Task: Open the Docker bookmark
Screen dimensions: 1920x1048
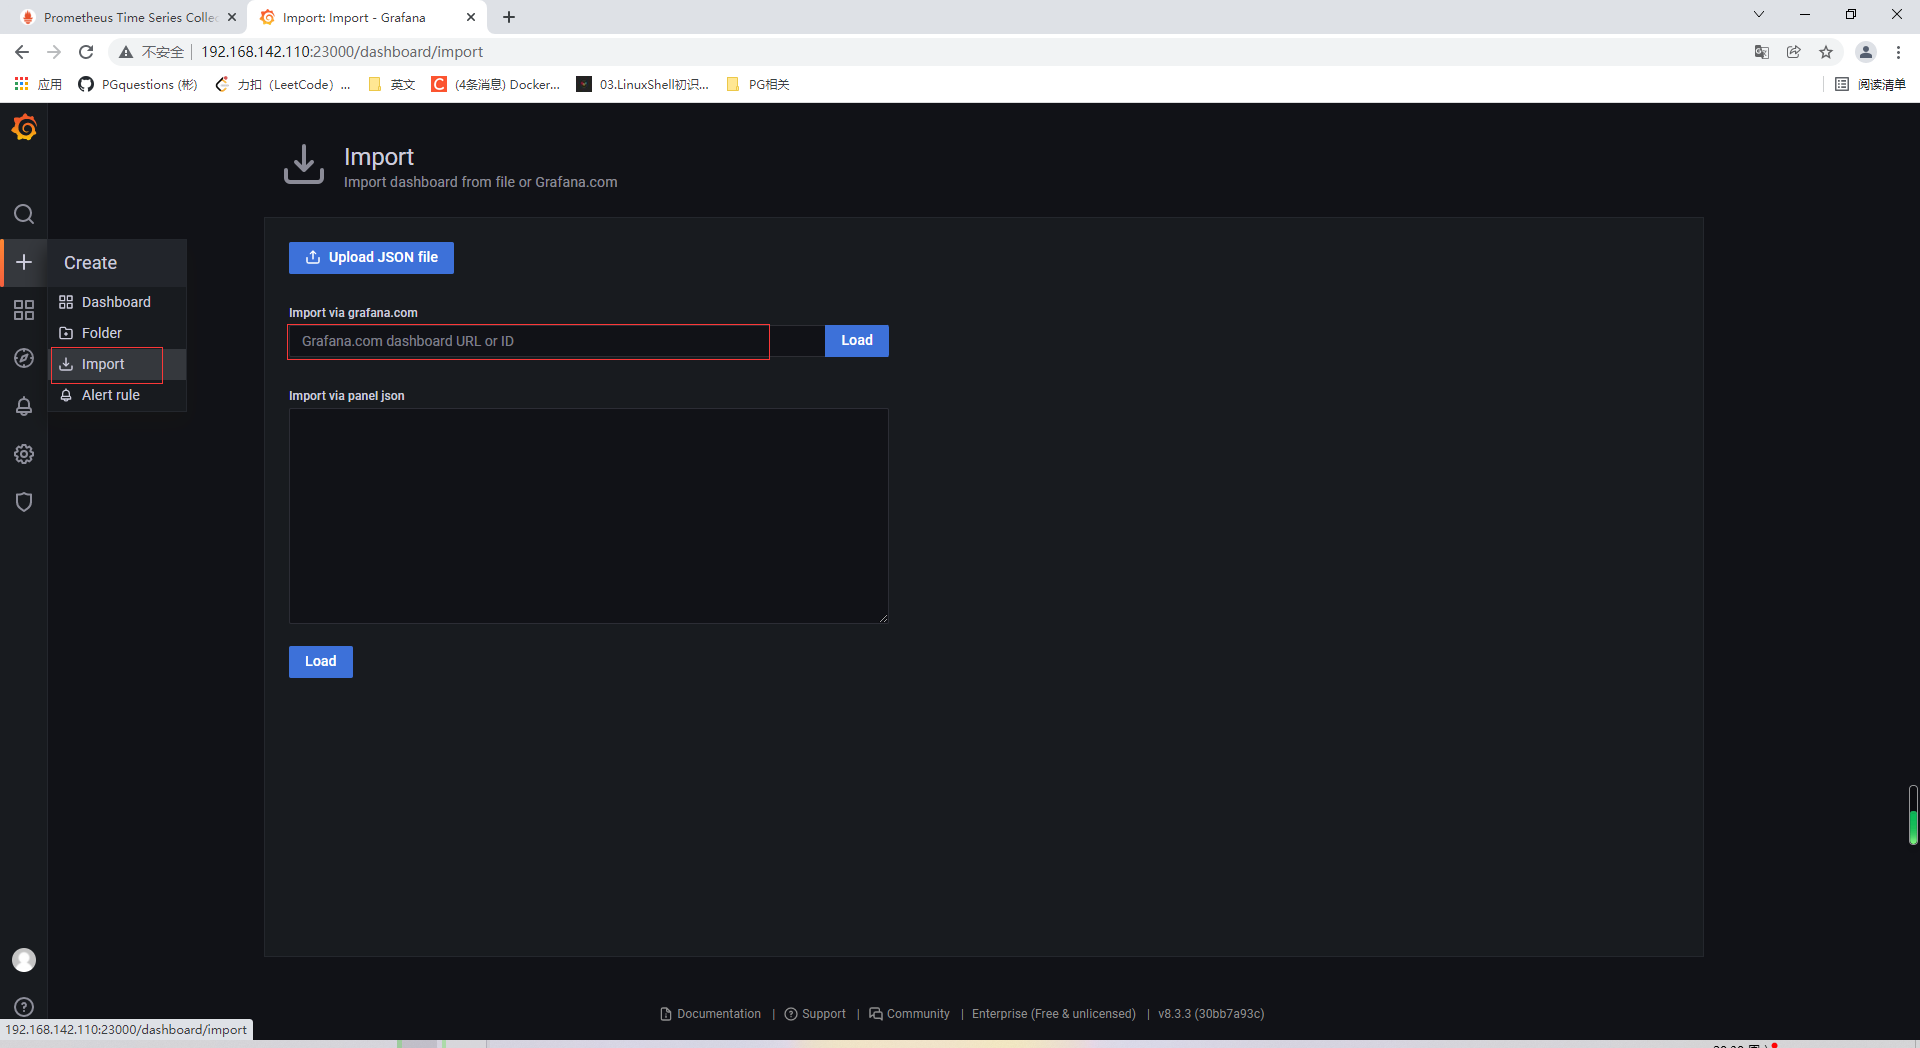Action: 496,85
